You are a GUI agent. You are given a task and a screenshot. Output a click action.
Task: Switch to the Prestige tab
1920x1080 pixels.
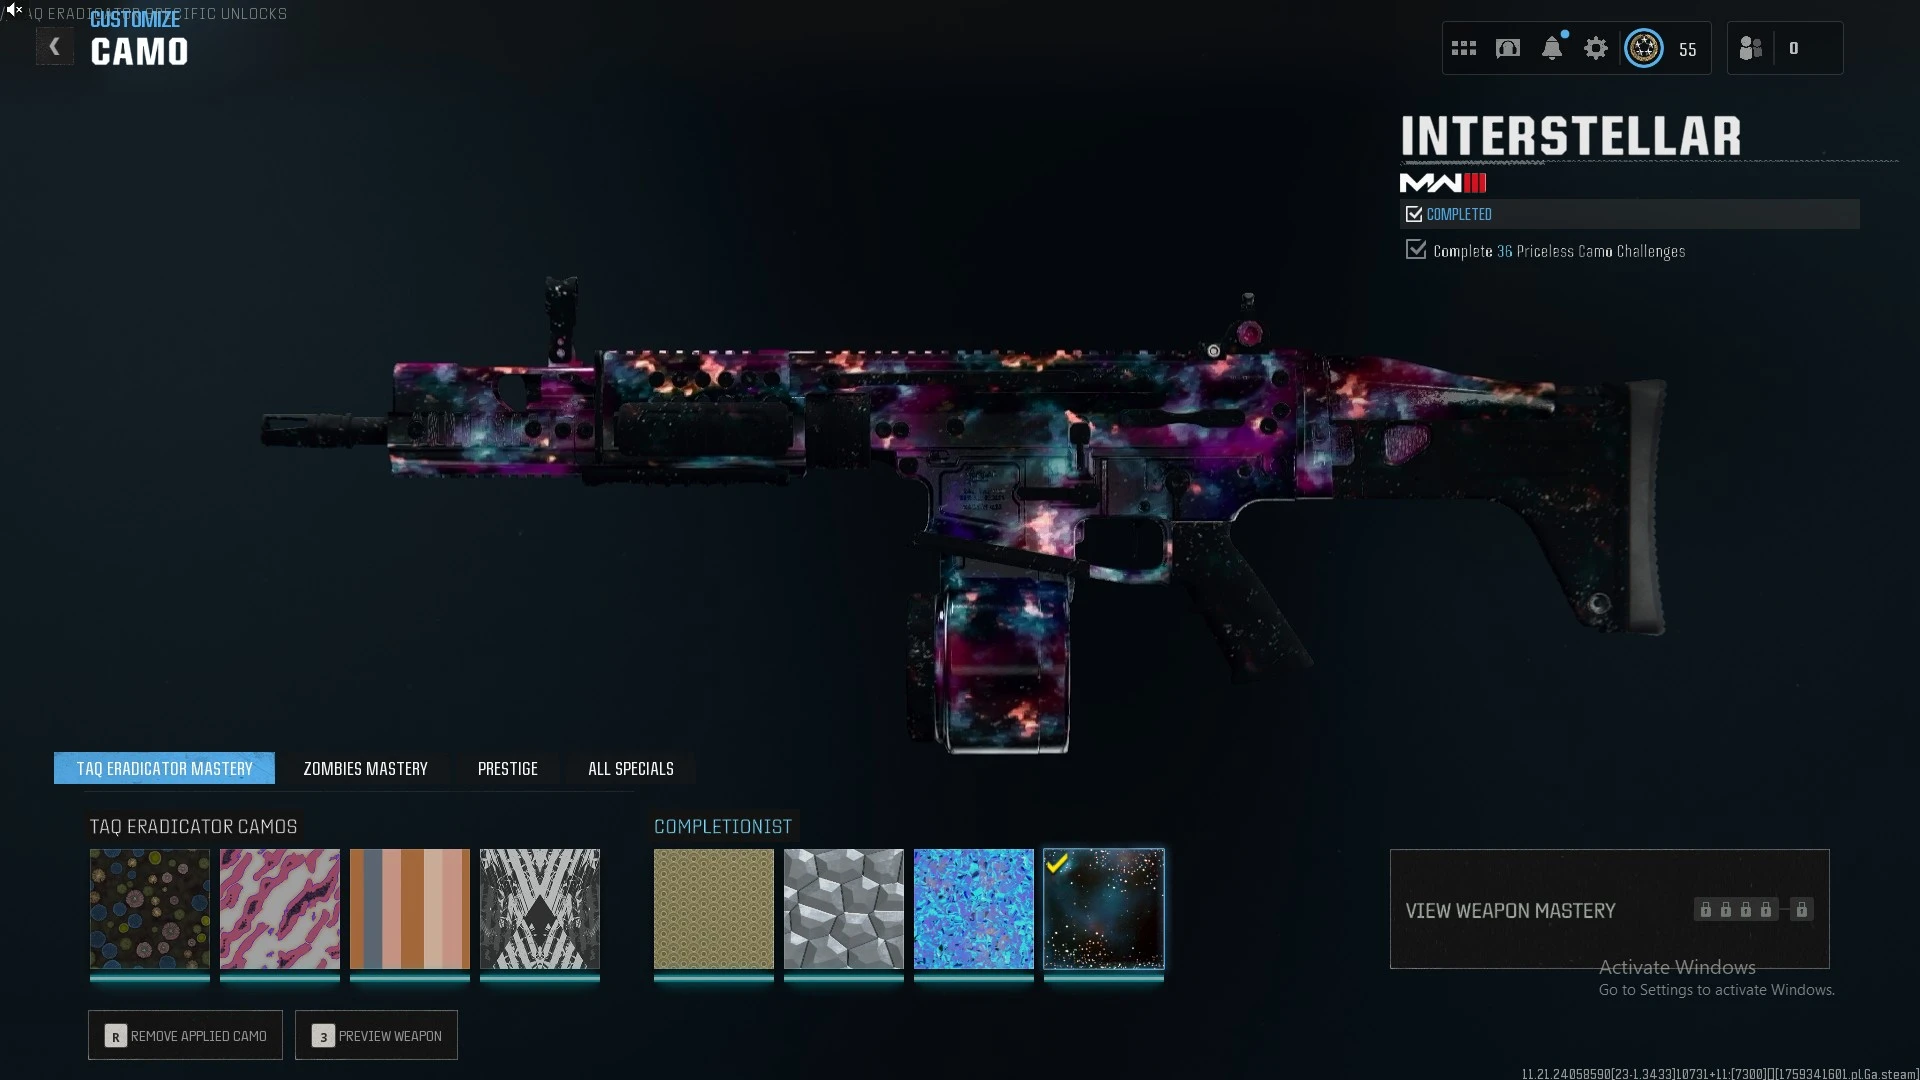(507, 768)
